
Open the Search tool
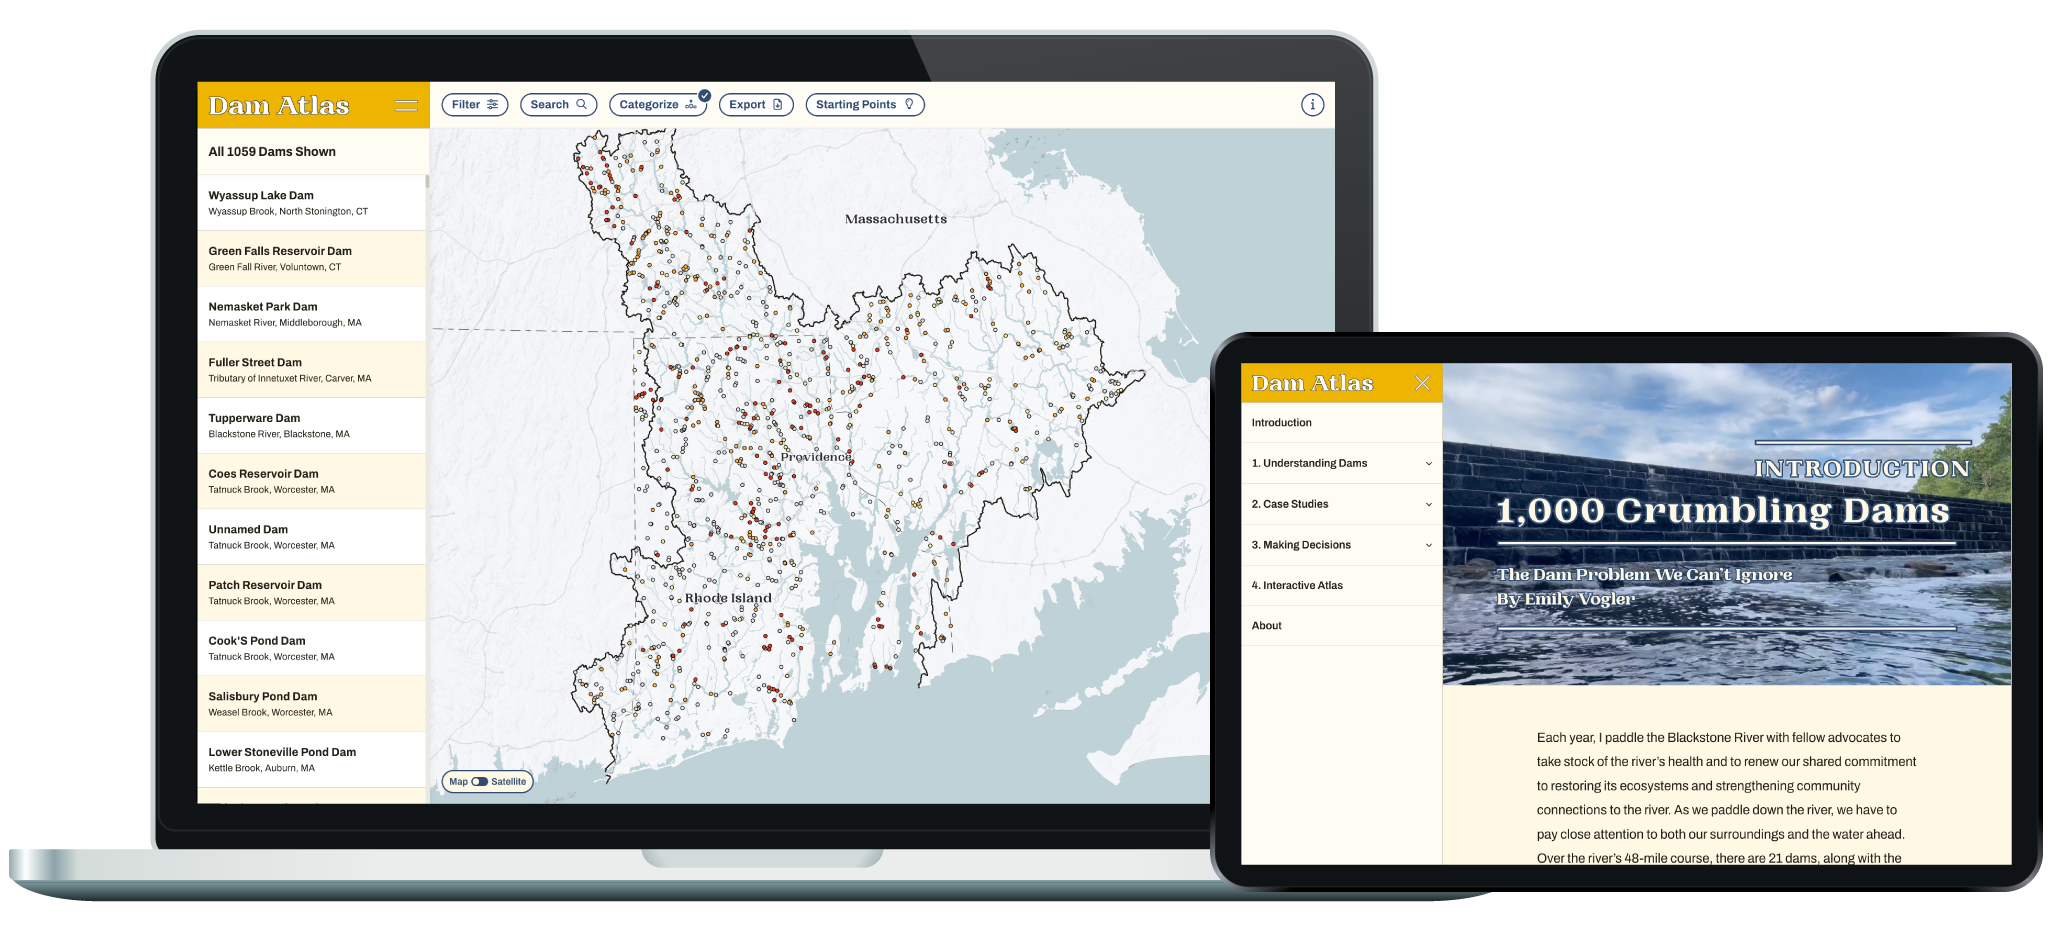click(558, 105)
